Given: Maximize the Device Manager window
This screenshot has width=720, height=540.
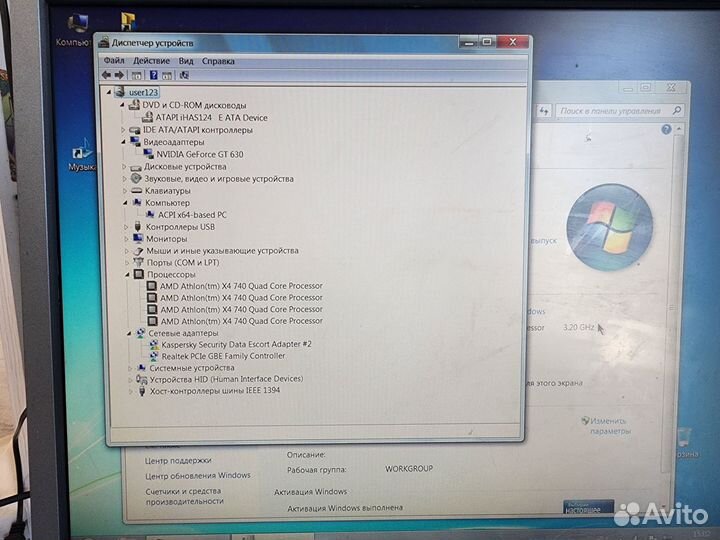Looking at the screenshot, I should click(487, 42).
